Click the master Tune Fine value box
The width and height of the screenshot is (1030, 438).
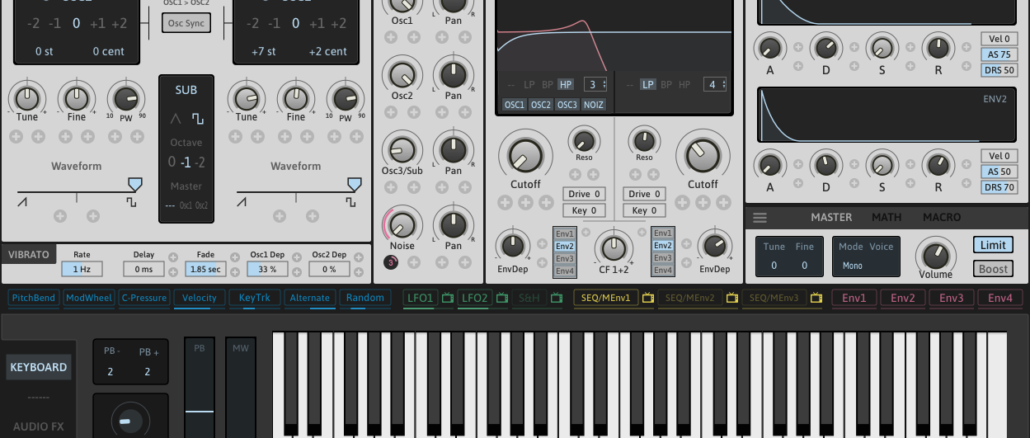coord(789,257)
